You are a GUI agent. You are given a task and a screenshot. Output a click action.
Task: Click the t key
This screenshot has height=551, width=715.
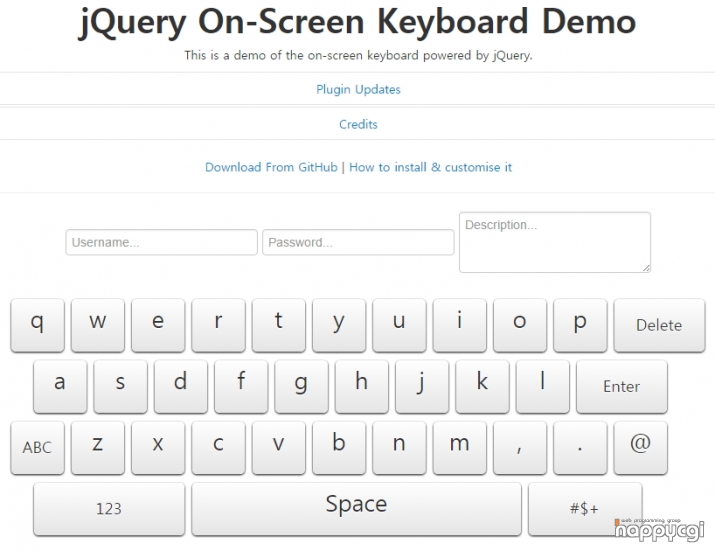pyautogui.click(x=279, y=325)
